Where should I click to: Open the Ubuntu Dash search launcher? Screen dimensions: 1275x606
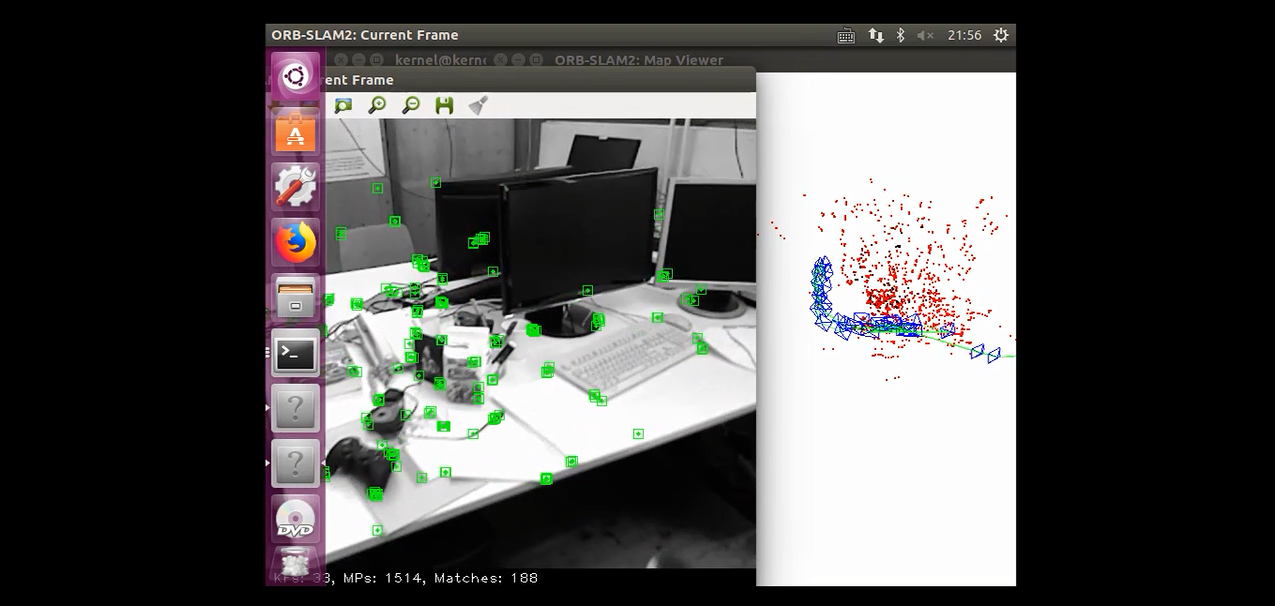pyautogui.click(x=295, y=77)
